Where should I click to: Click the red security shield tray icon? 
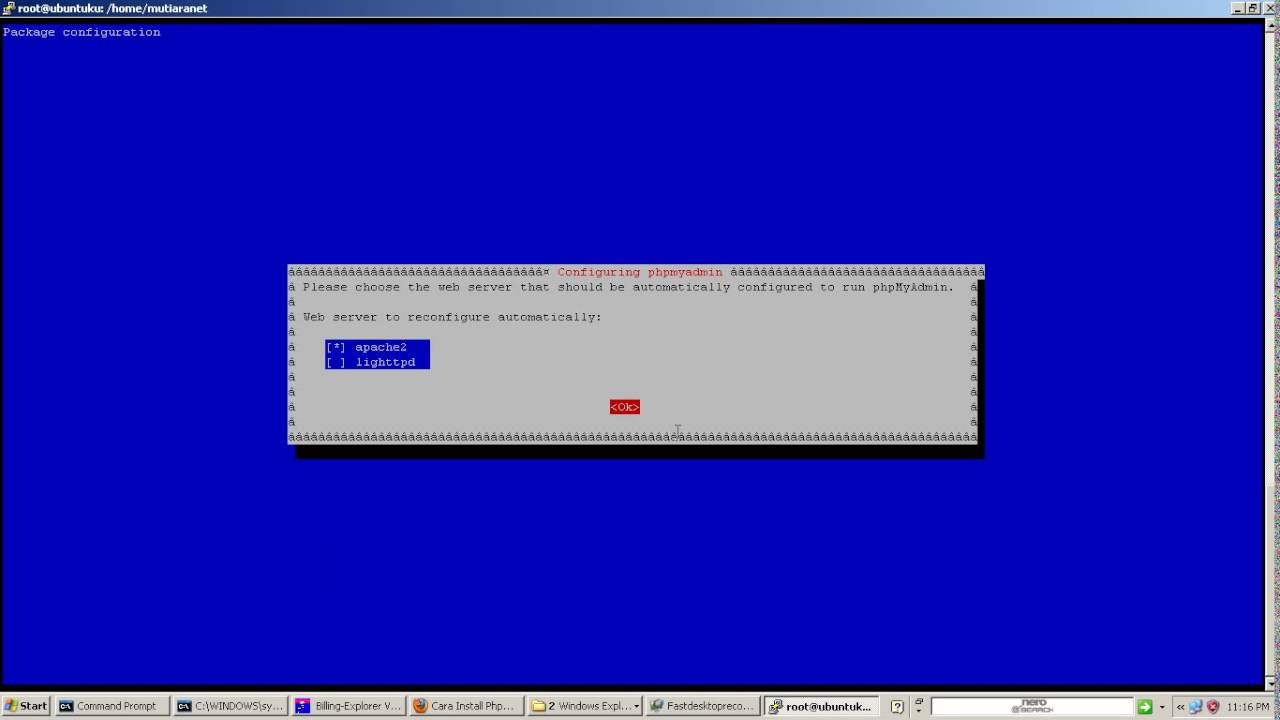[1213, 706]
